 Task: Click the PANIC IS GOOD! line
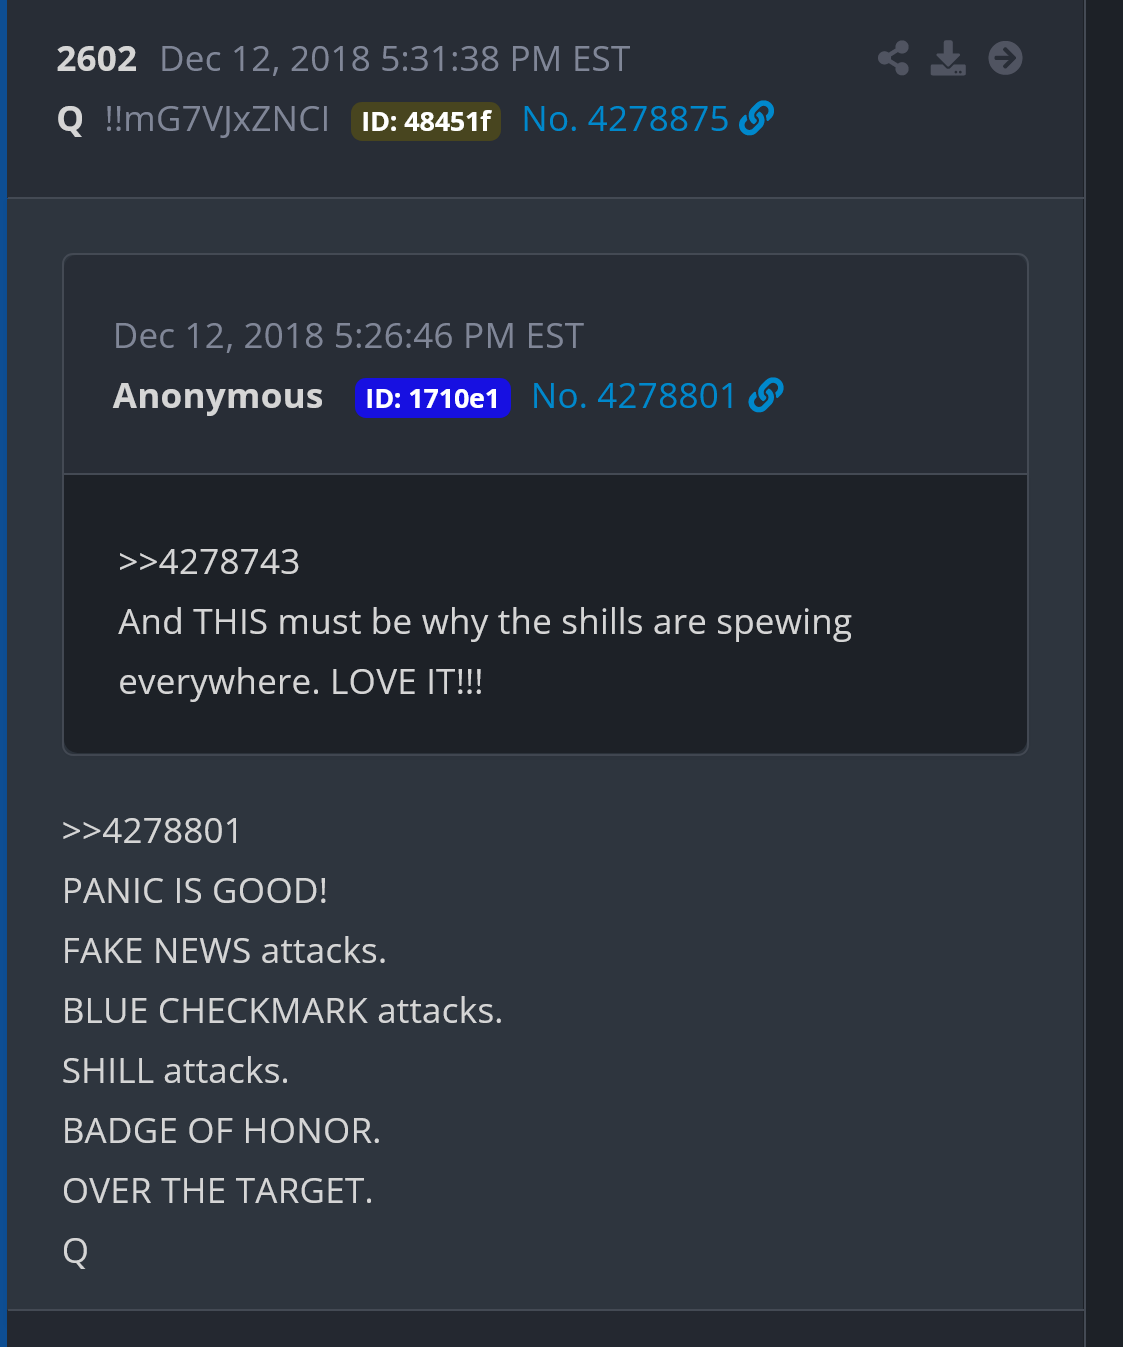tap(195, 891)
